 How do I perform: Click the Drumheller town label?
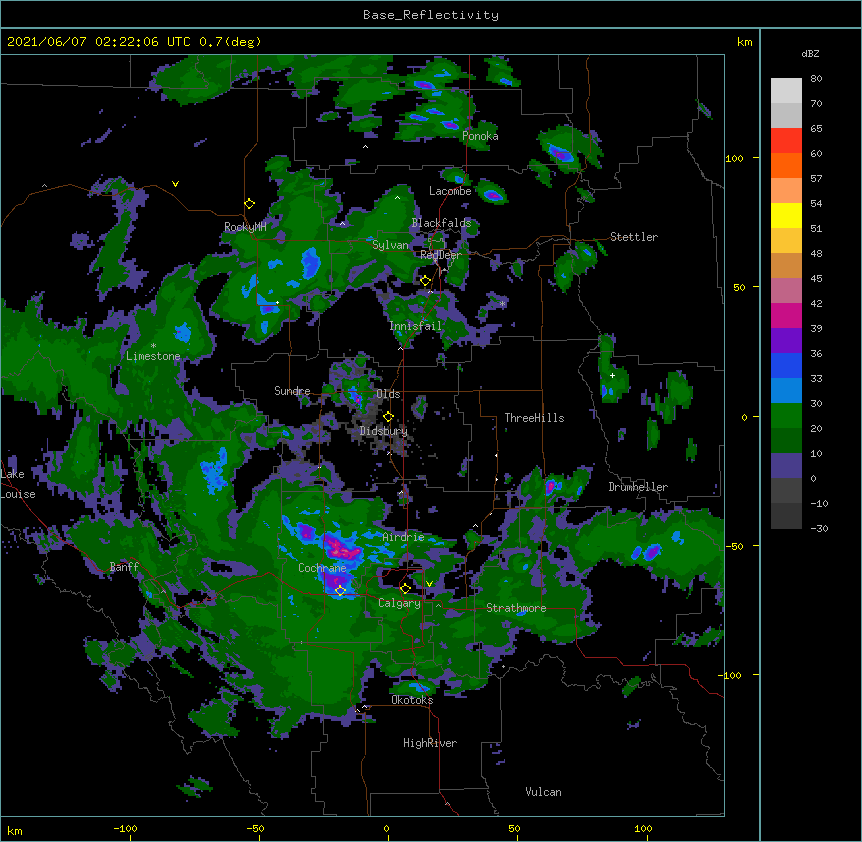(638, 487)
